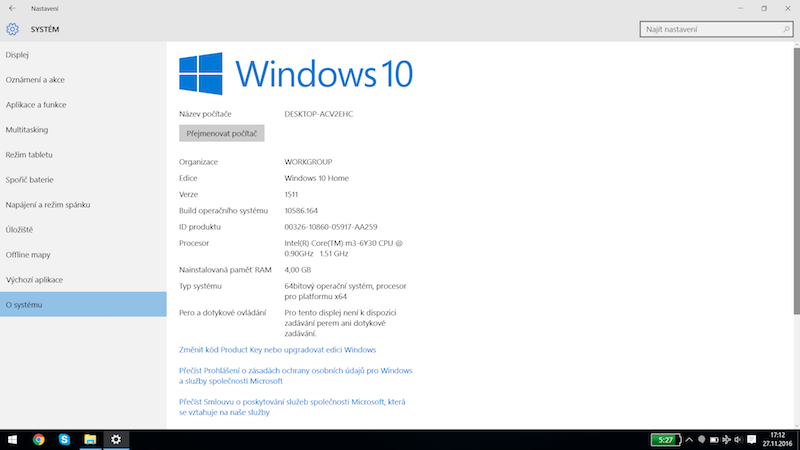Click the Najít nastavení search field
Screen dimensions: 800x450
pyautogui.click(x=710, y=30)
